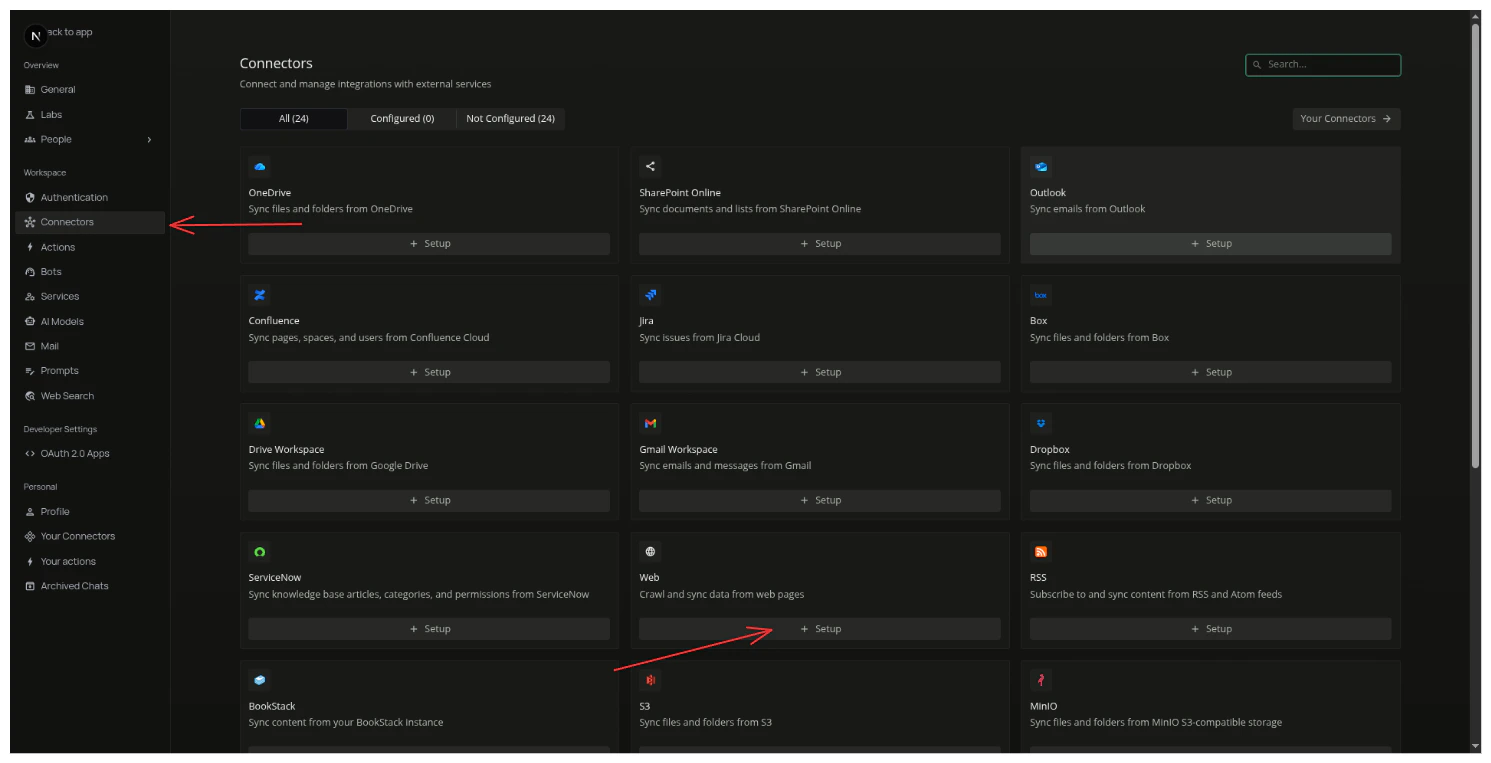Image resolution: width=1491 pixels, height=763 pixels.
Task: Click the BookStack logo icon
Action: (x=260, y=680)
